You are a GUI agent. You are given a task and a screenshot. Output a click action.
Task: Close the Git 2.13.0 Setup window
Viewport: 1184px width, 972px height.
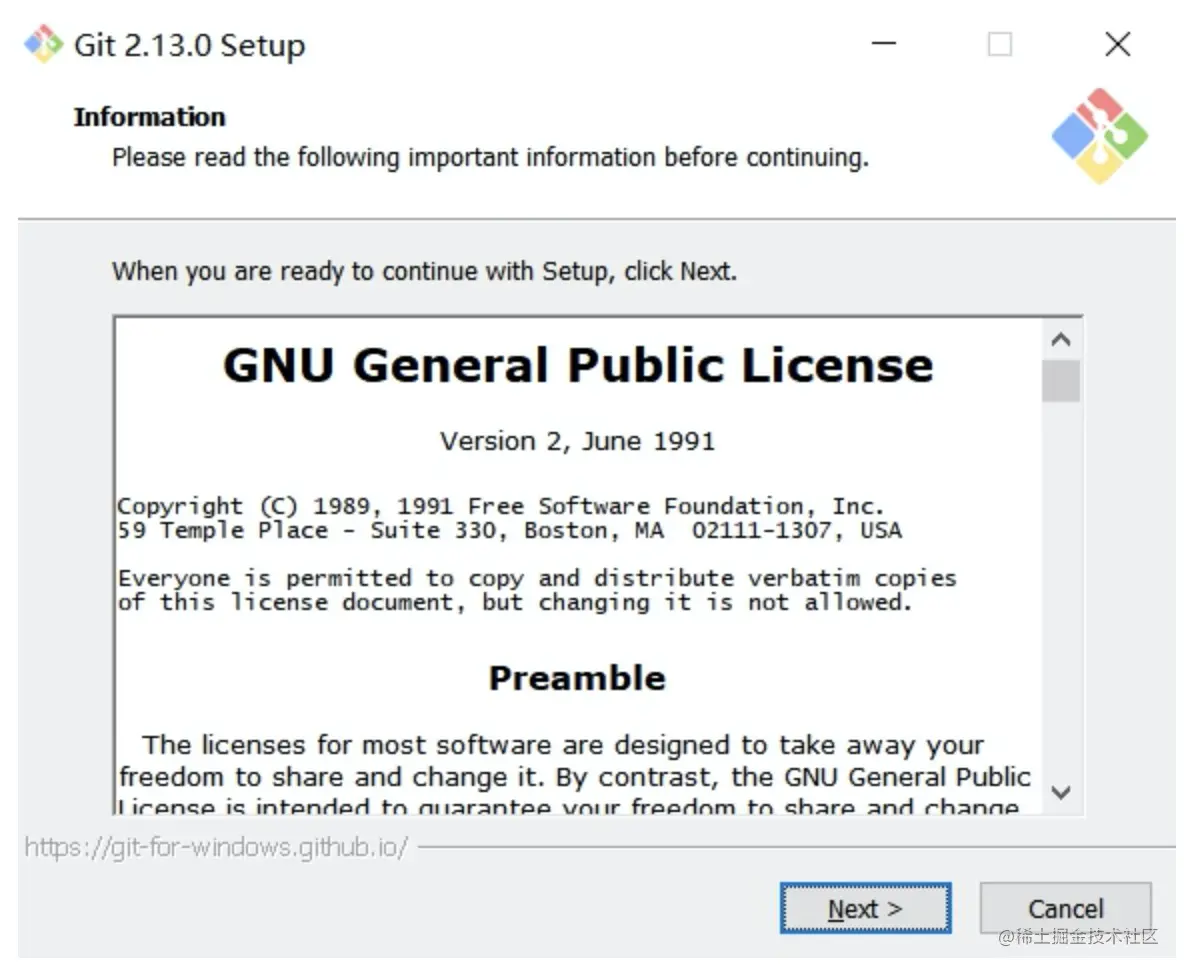tap(1118, 44)
